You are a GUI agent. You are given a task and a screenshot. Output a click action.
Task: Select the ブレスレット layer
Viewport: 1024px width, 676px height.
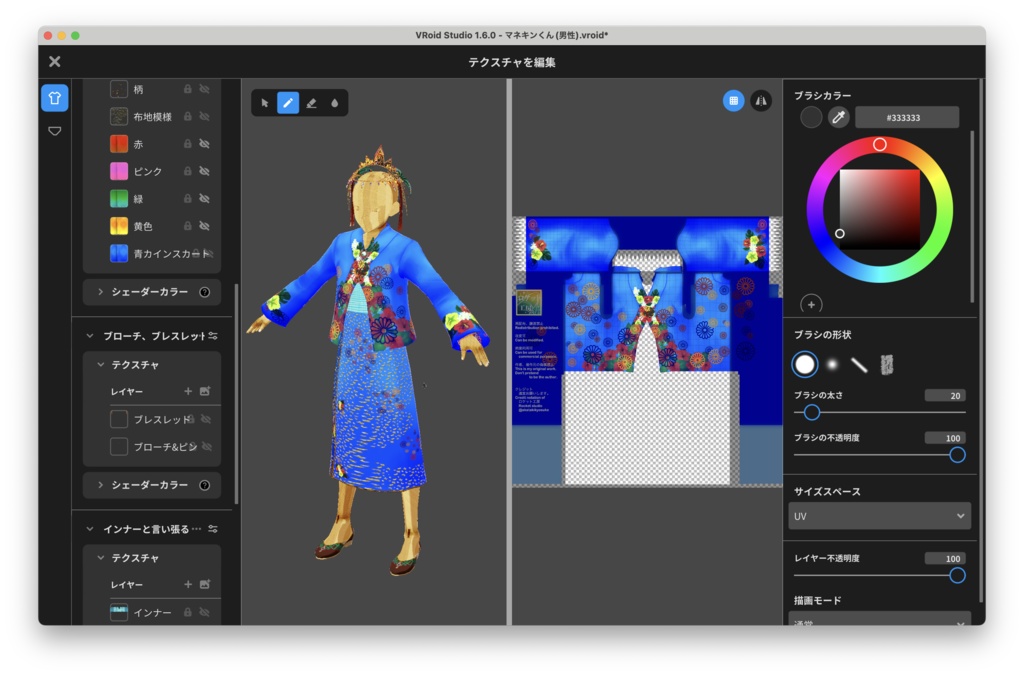coord(152,419)
